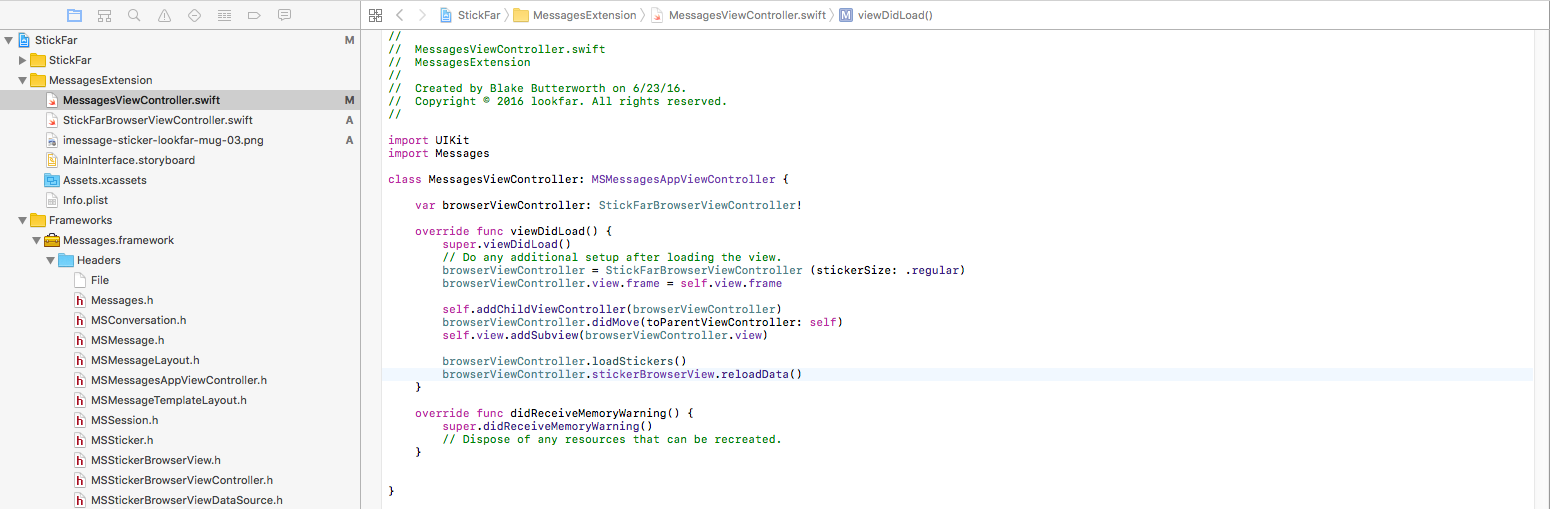Click loadStickers() call in code
This screenshot has width=1550, height=509.
click(x=639, y=361)
